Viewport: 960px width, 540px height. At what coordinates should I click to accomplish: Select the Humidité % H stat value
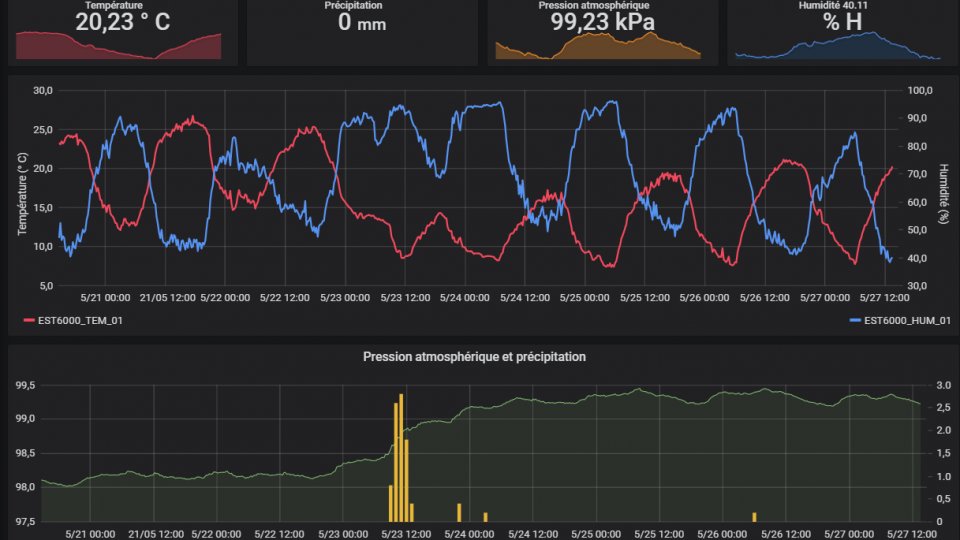click(x=842, y=22)
